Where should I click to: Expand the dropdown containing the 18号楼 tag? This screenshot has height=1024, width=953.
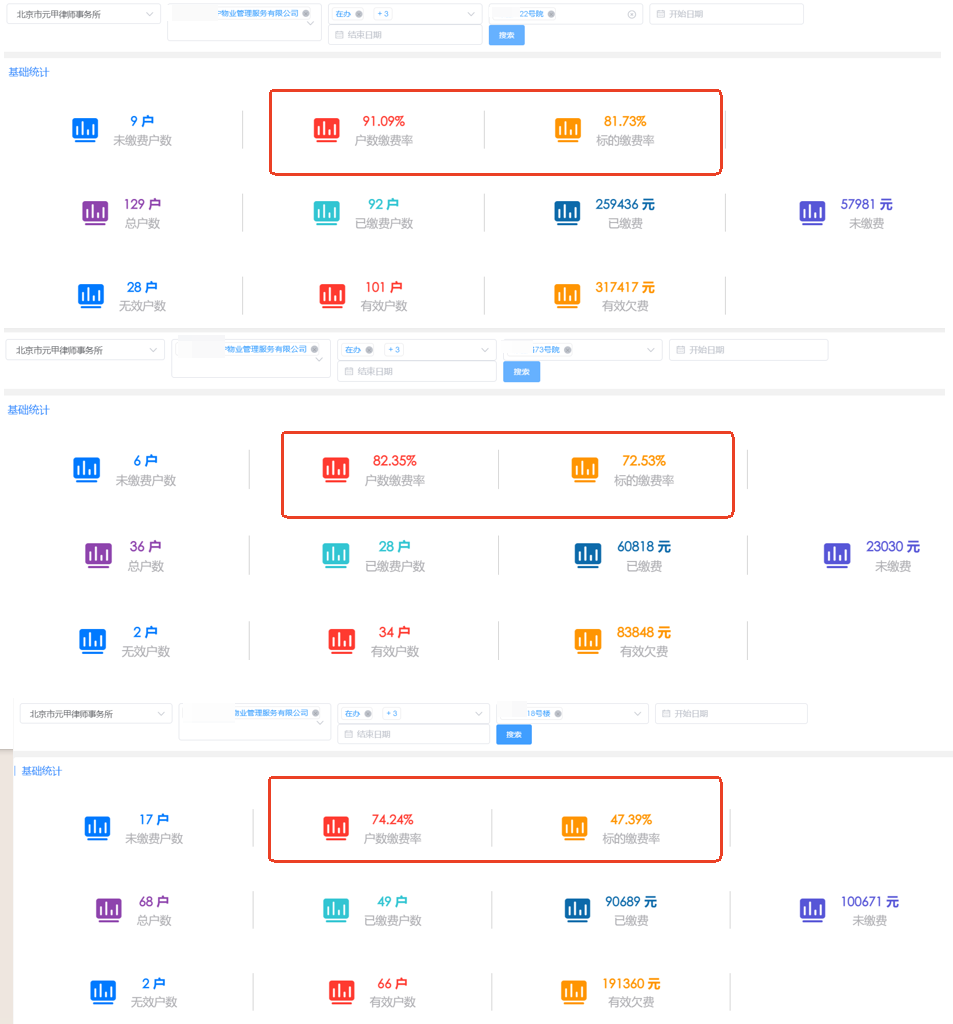tap(637, 714)
